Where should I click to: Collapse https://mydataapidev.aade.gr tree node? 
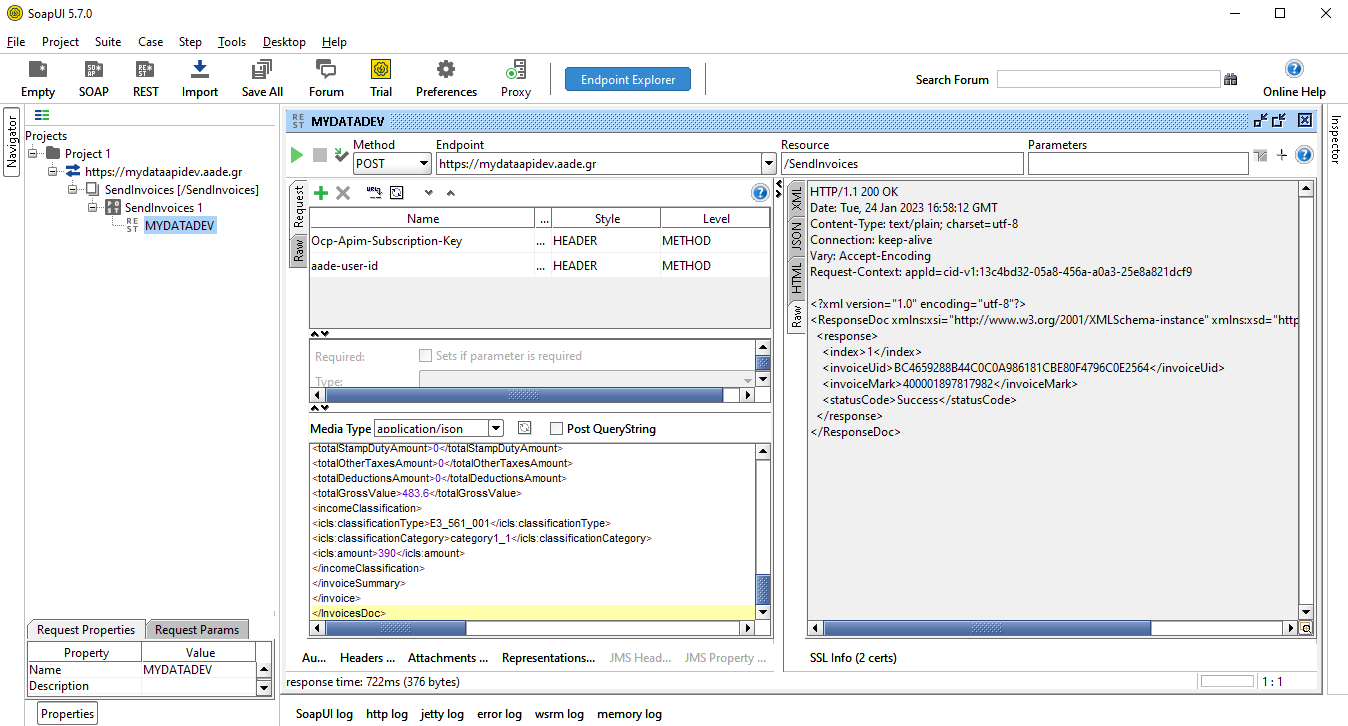coord(54,171)
